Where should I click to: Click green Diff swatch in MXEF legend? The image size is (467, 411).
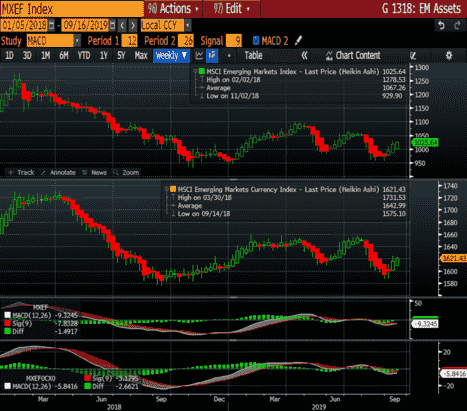[7, 331]
